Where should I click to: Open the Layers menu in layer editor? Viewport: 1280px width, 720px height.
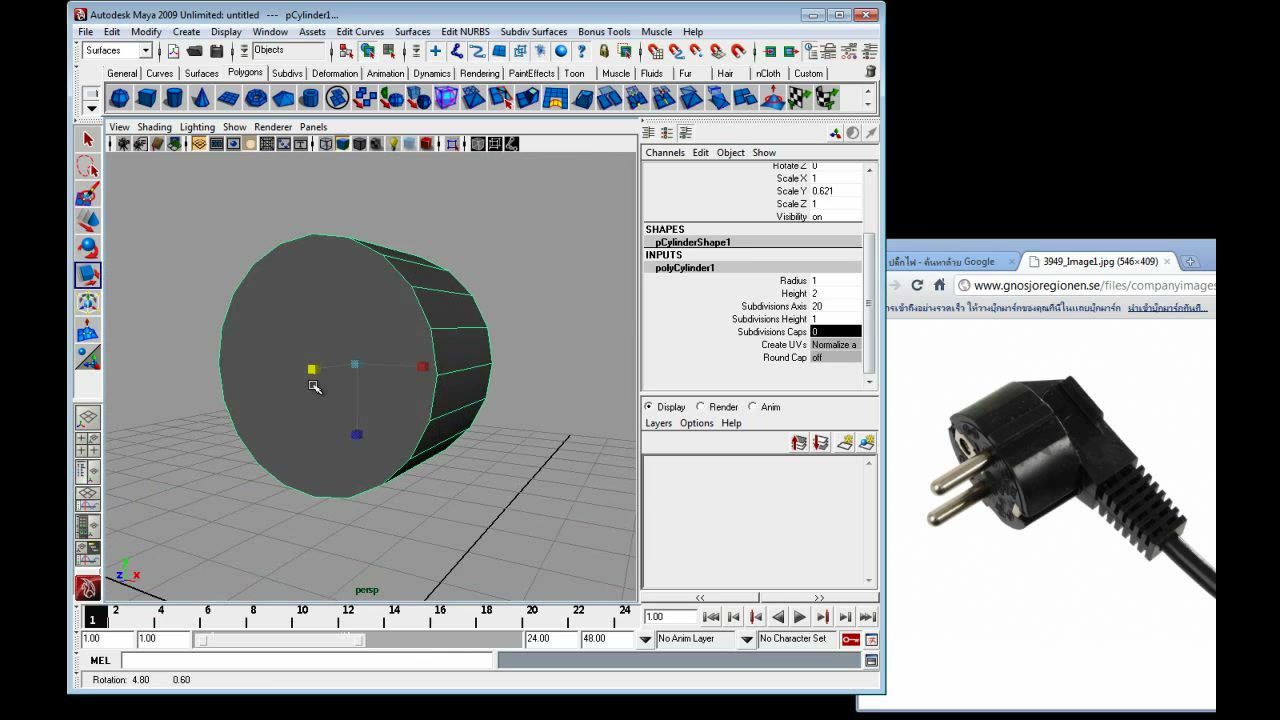coord(659,423)
